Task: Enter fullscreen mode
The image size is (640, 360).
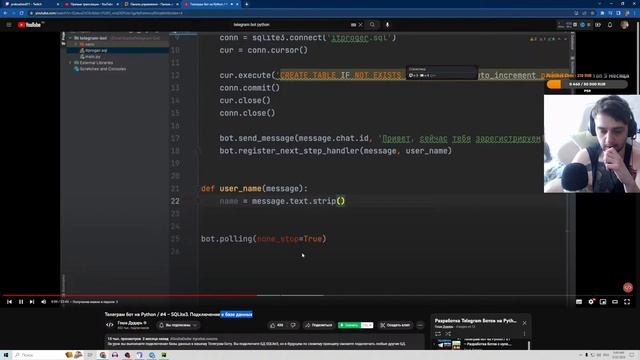Action: [x=627, y=302]
